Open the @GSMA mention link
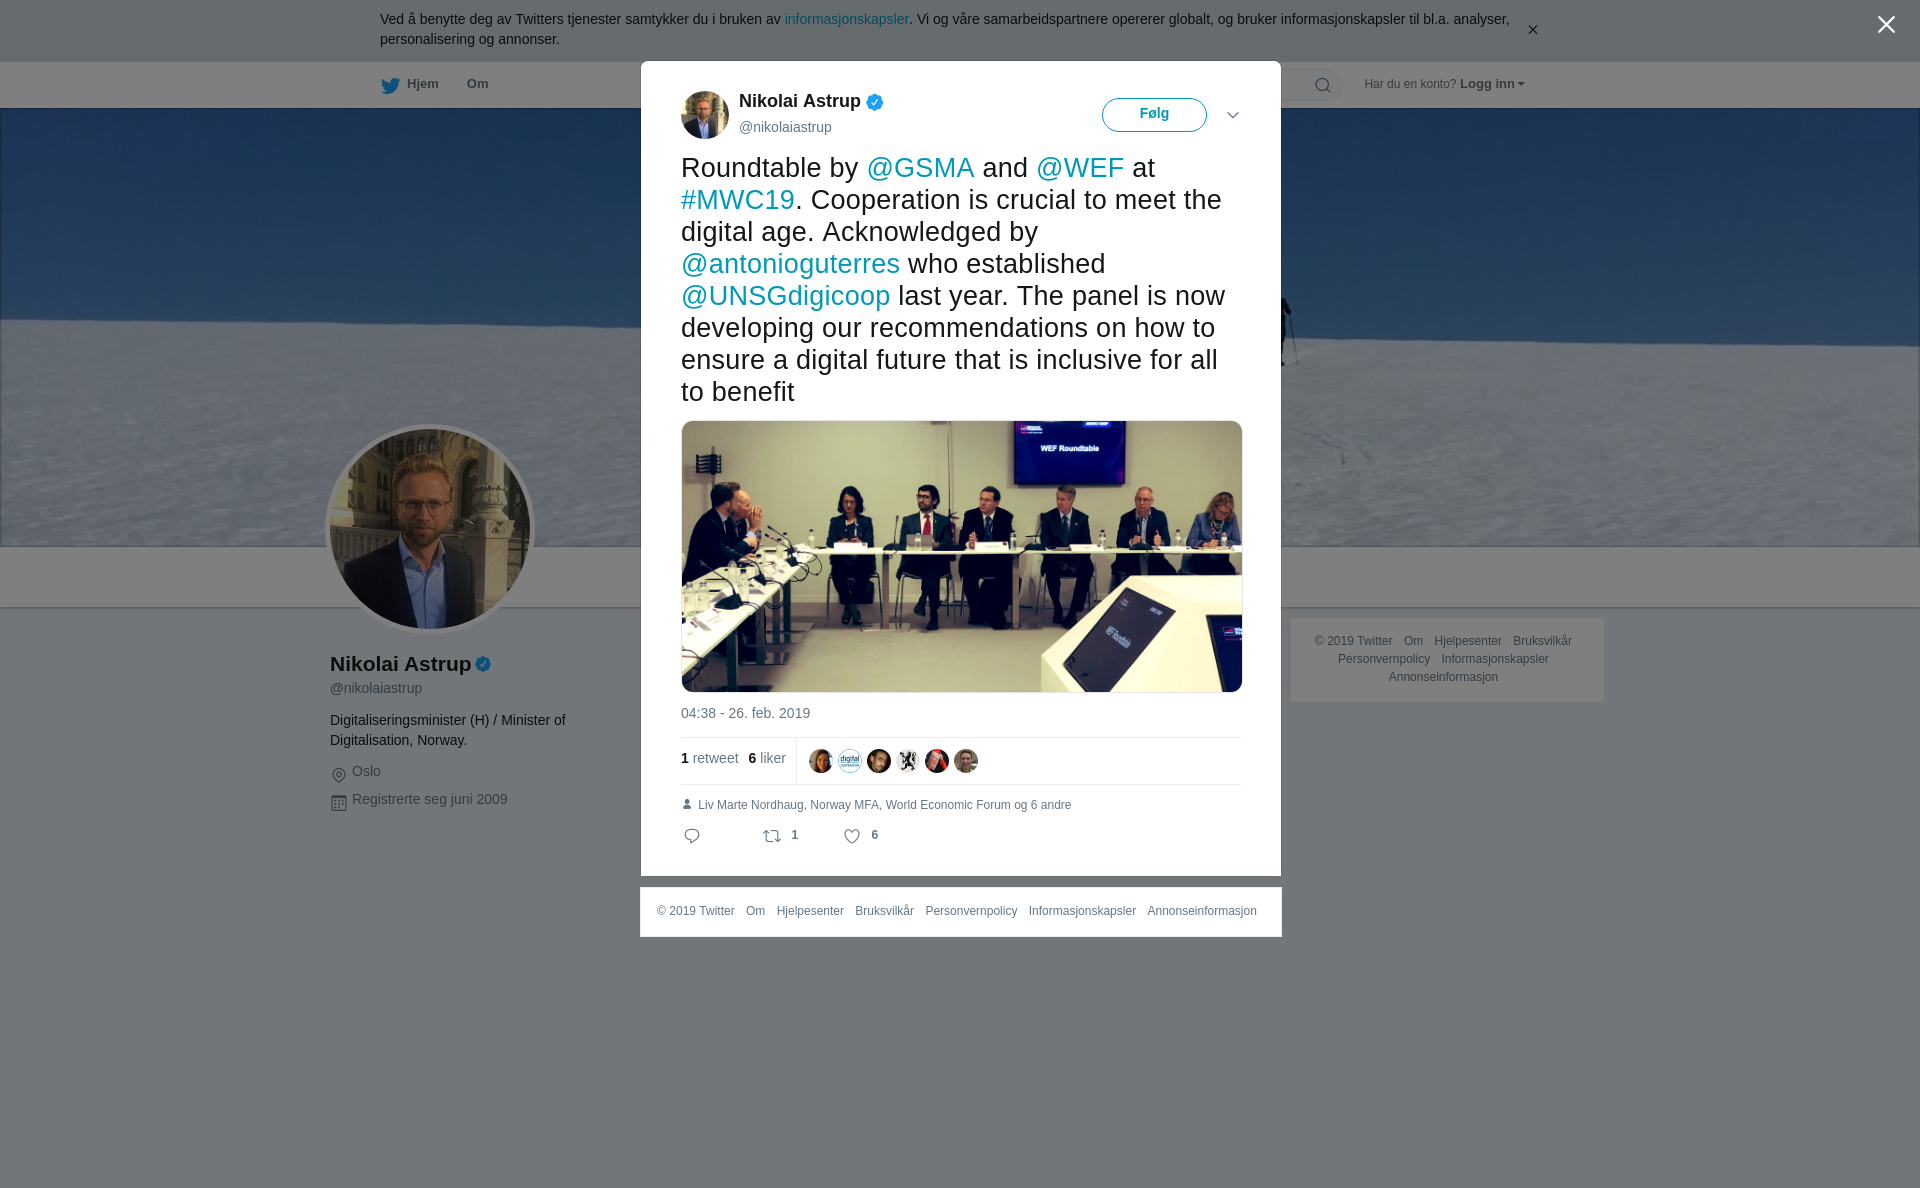Viewport: 1920px width, 1188px height. (x=920, y=168)
